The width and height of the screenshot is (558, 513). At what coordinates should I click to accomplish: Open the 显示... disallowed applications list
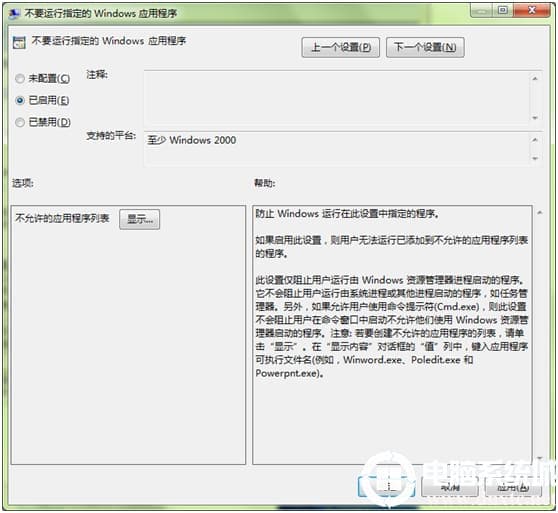pyautogui.click(x=140, y=219)
